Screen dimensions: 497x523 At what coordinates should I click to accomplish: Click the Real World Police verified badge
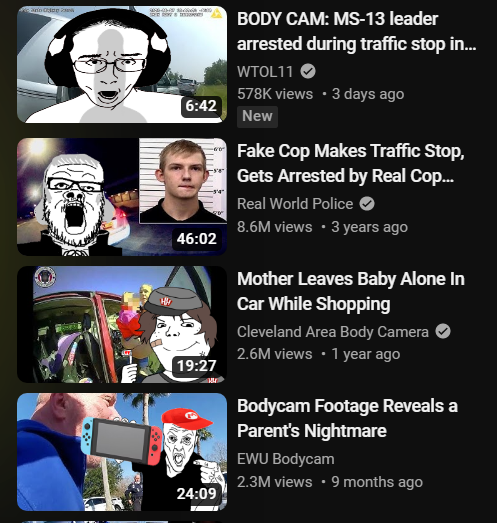[x=367, y=203]
